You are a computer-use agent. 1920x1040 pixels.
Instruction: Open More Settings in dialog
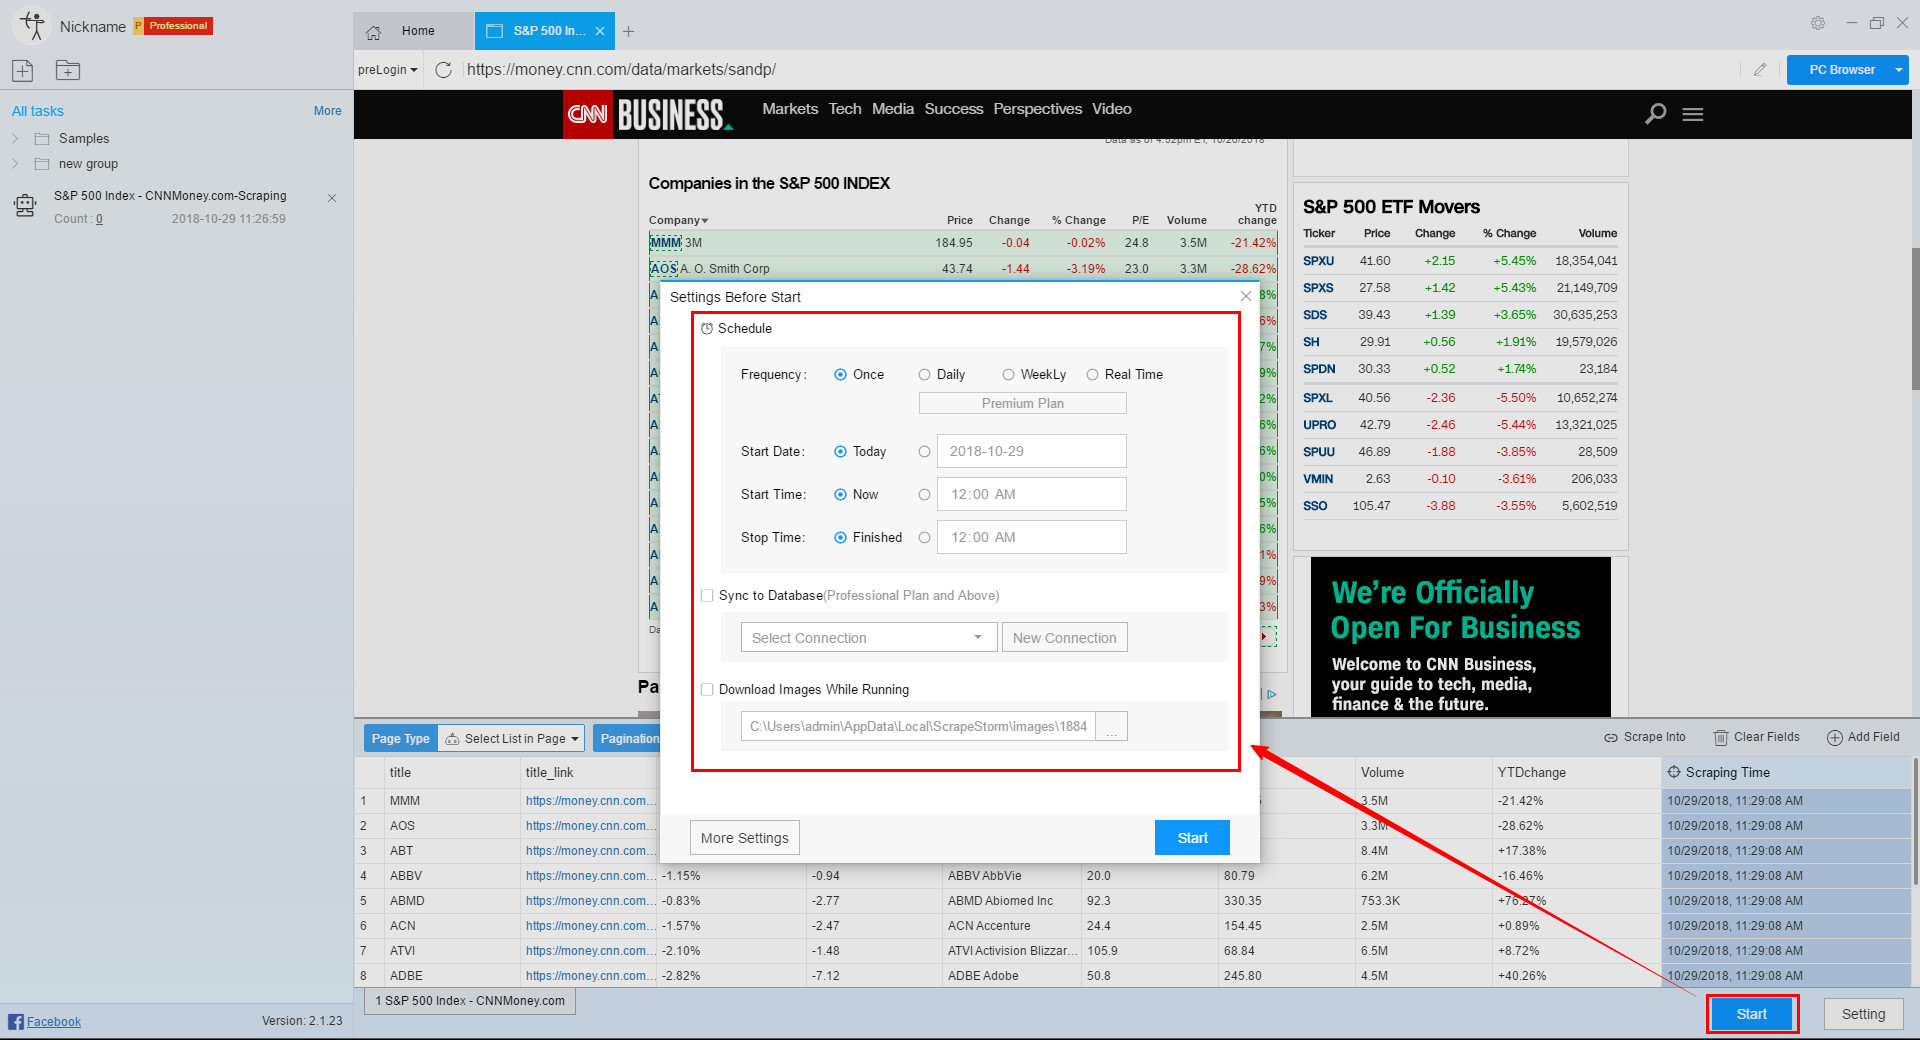[745, 838]
